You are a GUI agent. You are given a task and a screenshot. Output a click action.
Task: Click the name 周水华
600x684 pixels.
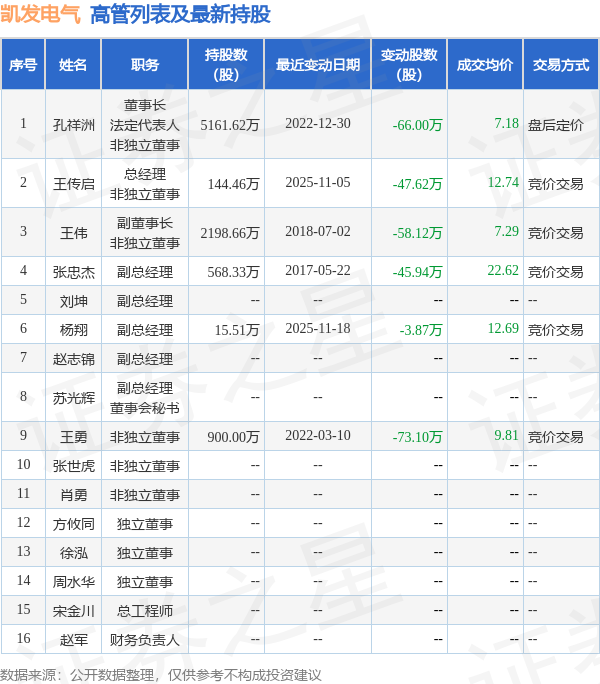pyautogui.click(x=73, y=581)
